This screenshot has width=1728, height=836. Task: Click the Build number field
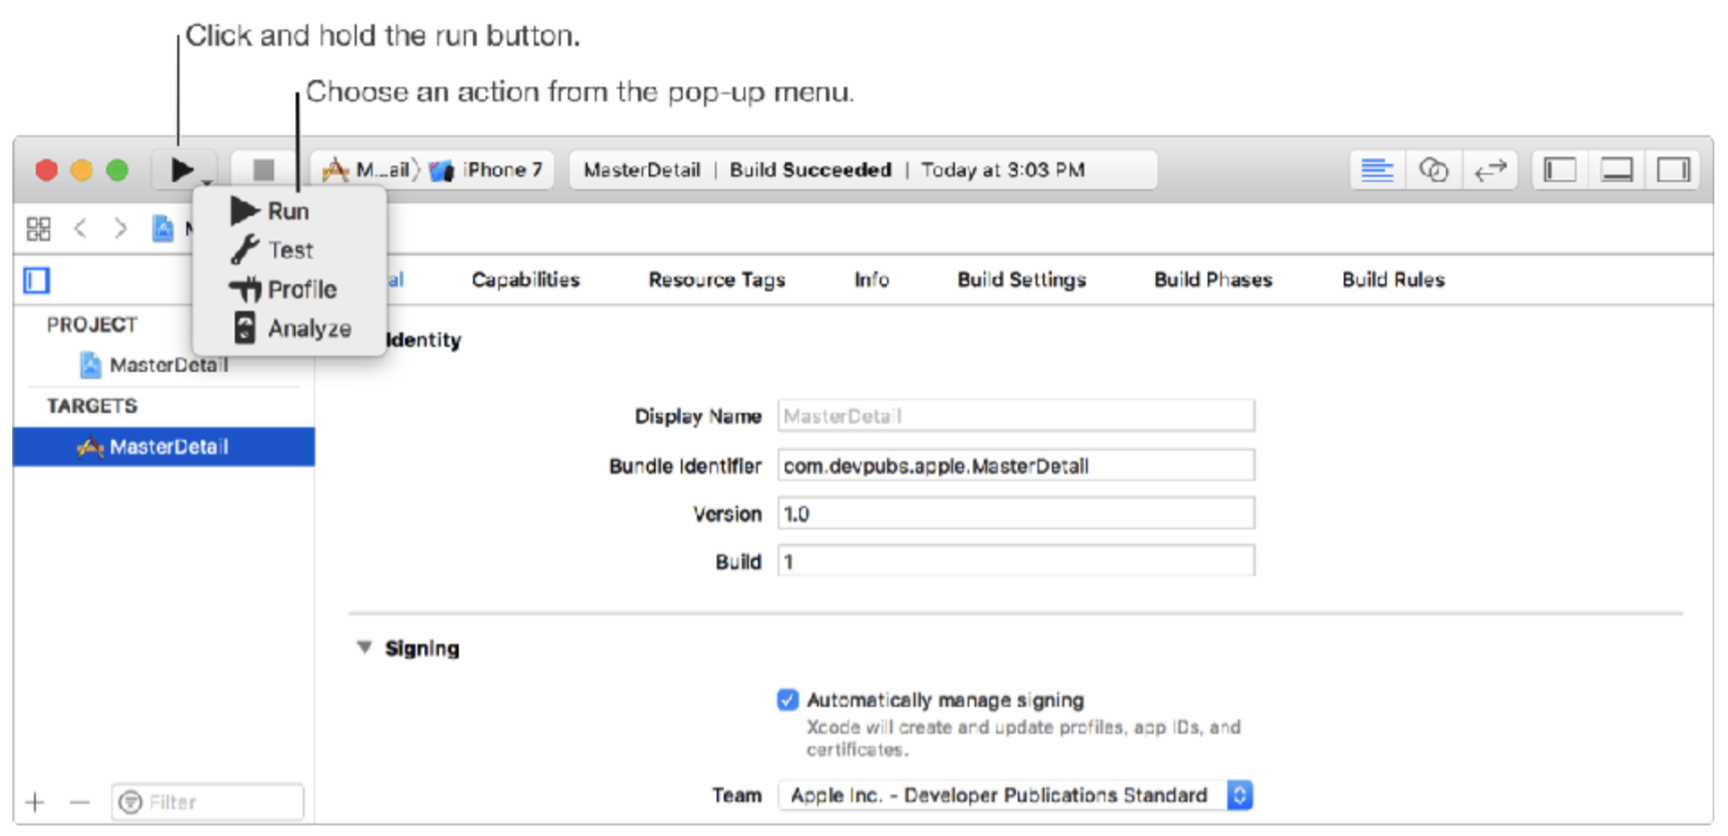[x=1016, y=562]
